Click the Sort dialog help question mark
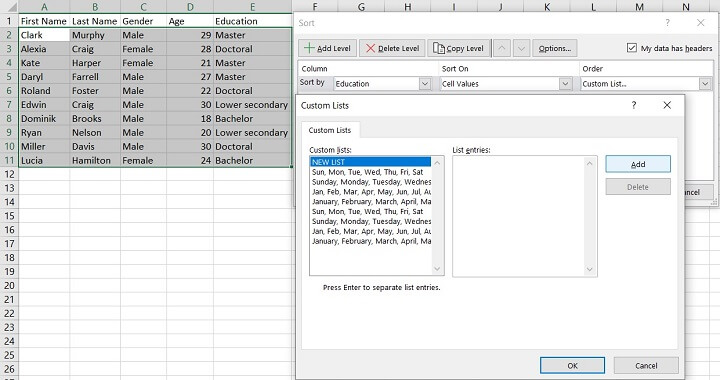This screenshot has height=380, width=720. point(667,23)
